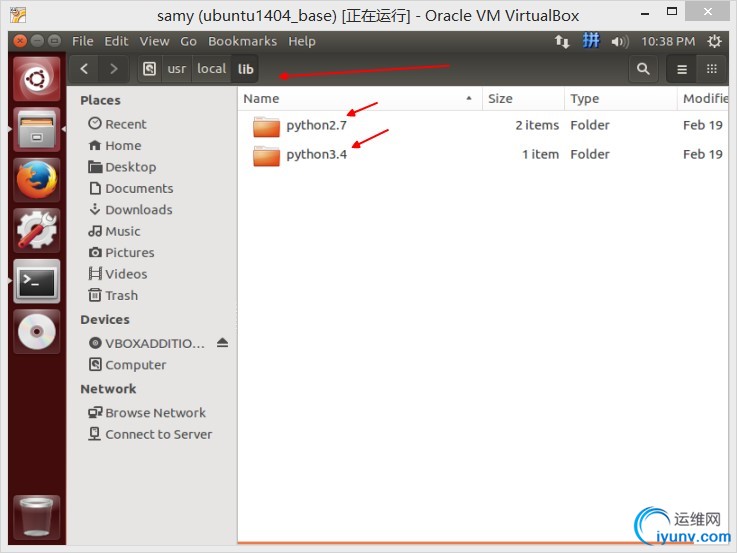This screenshot has height=553, width=737.
Task: Open the Bookmarks menu
Action: pos(243,41)
